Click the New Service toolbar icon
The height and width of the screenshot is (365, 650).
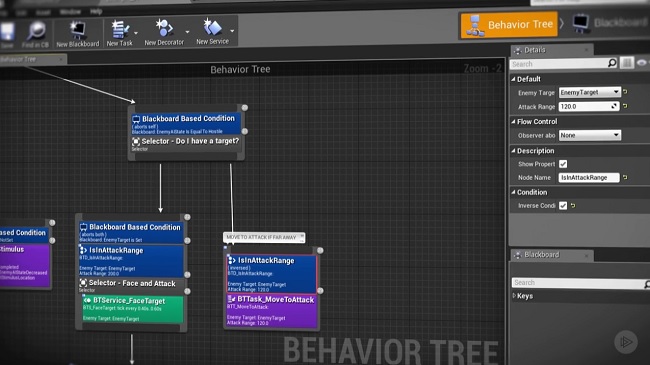pos(212,27)
